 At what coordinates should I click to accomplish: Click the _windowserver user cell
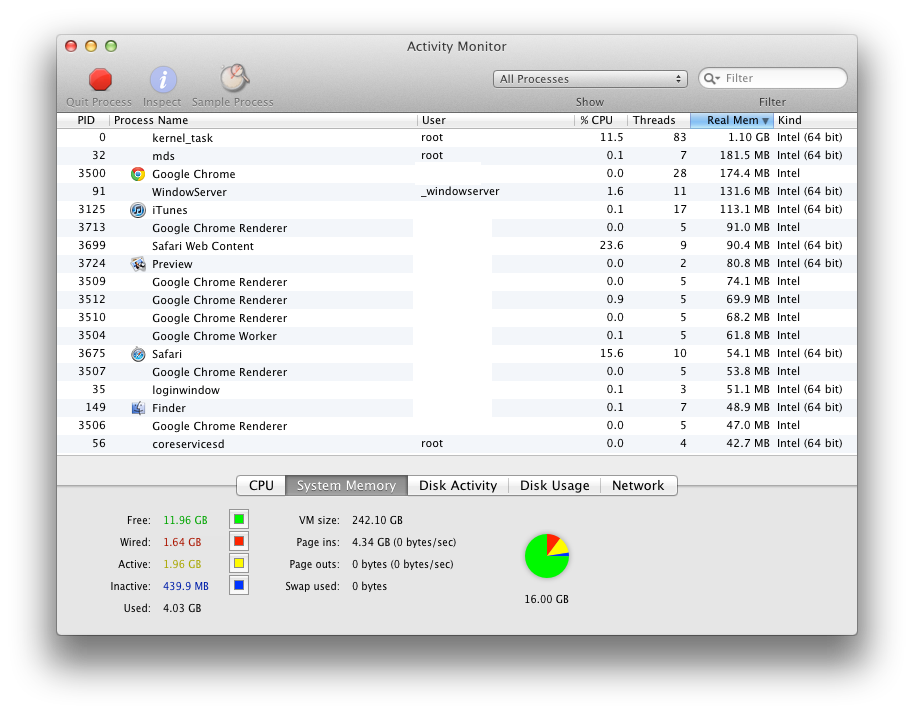(460, 192)
